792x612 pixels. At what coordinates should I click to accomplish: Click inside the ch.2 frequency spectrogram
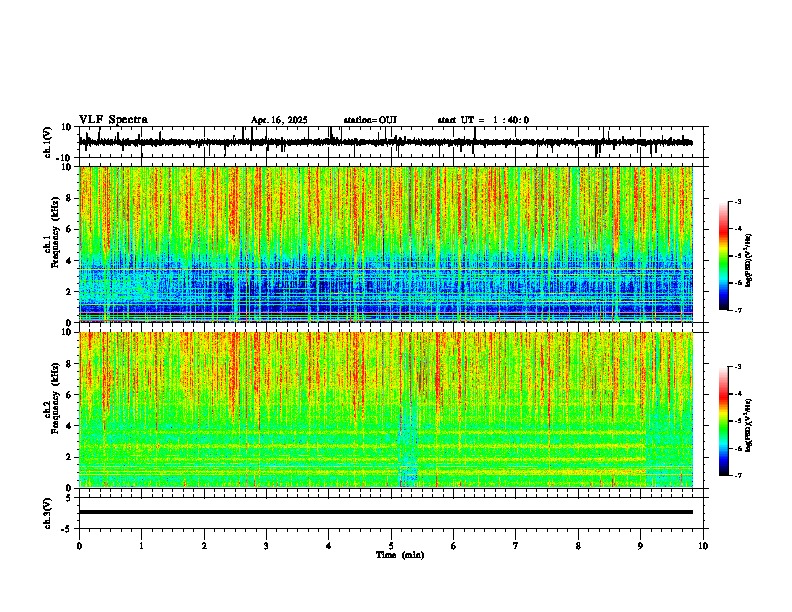(386, 410)
